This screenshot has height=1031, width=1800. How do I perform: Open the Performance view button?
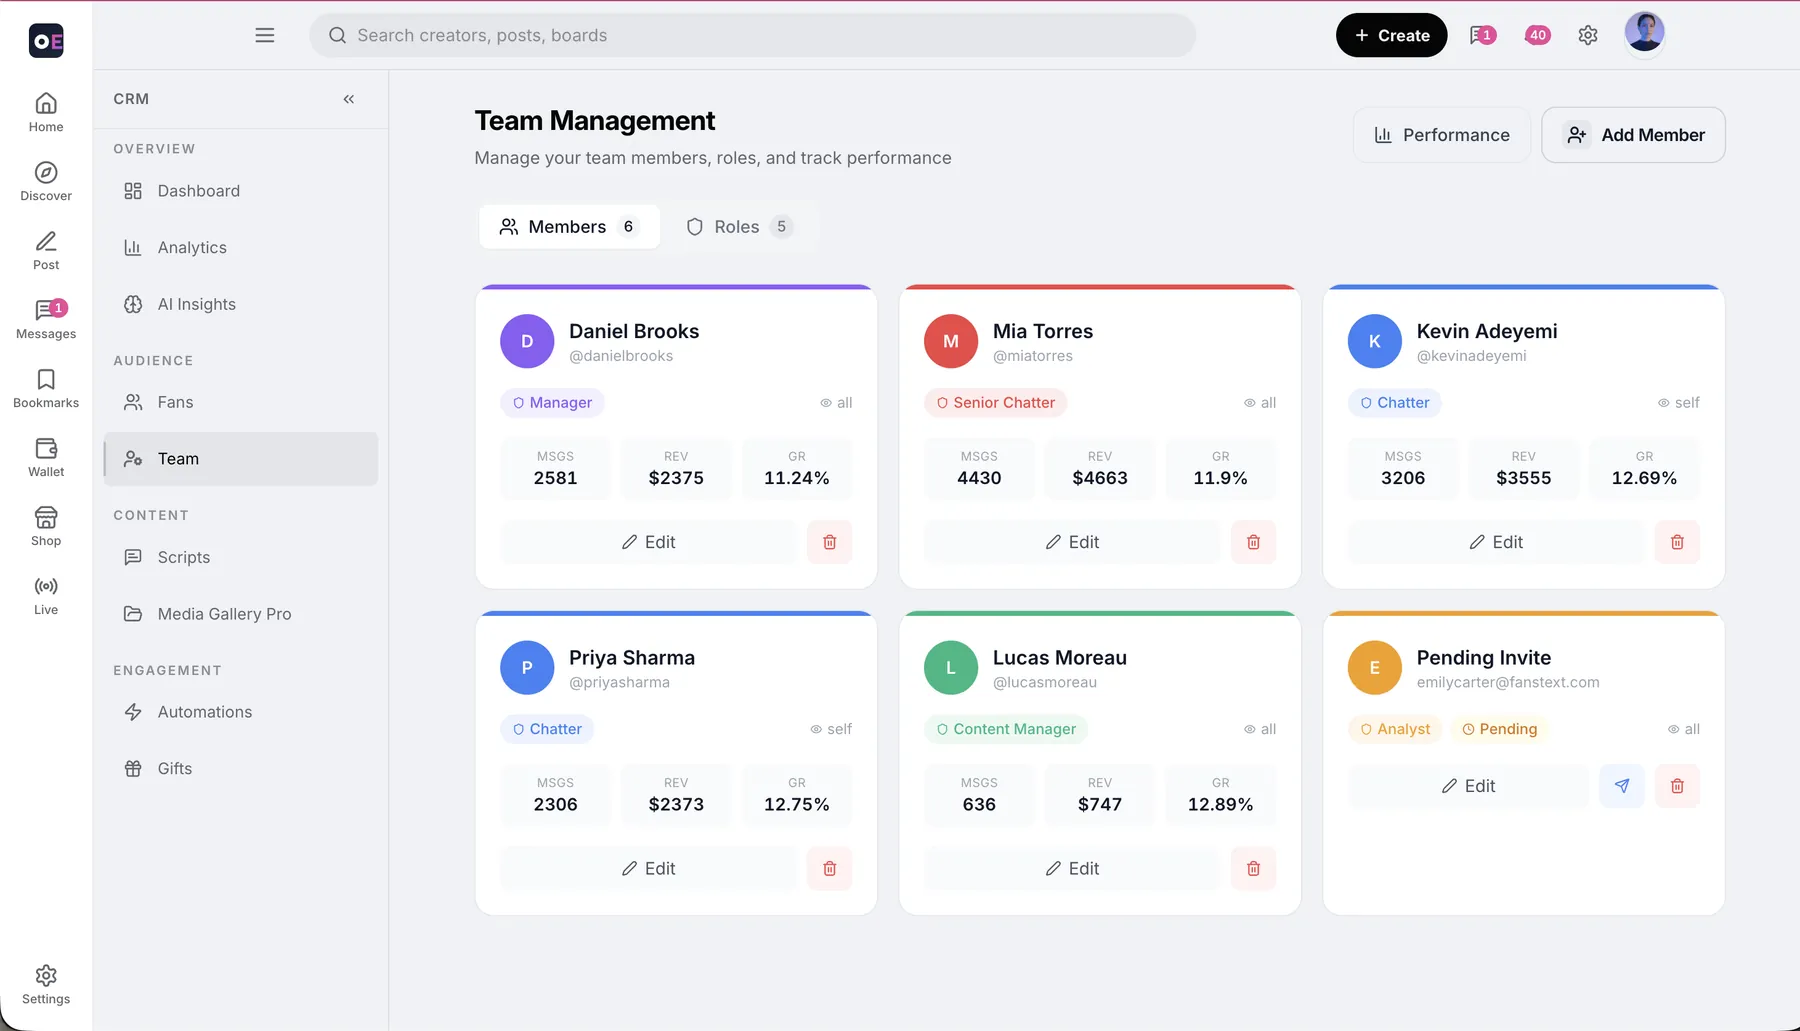click(1441, 135)
